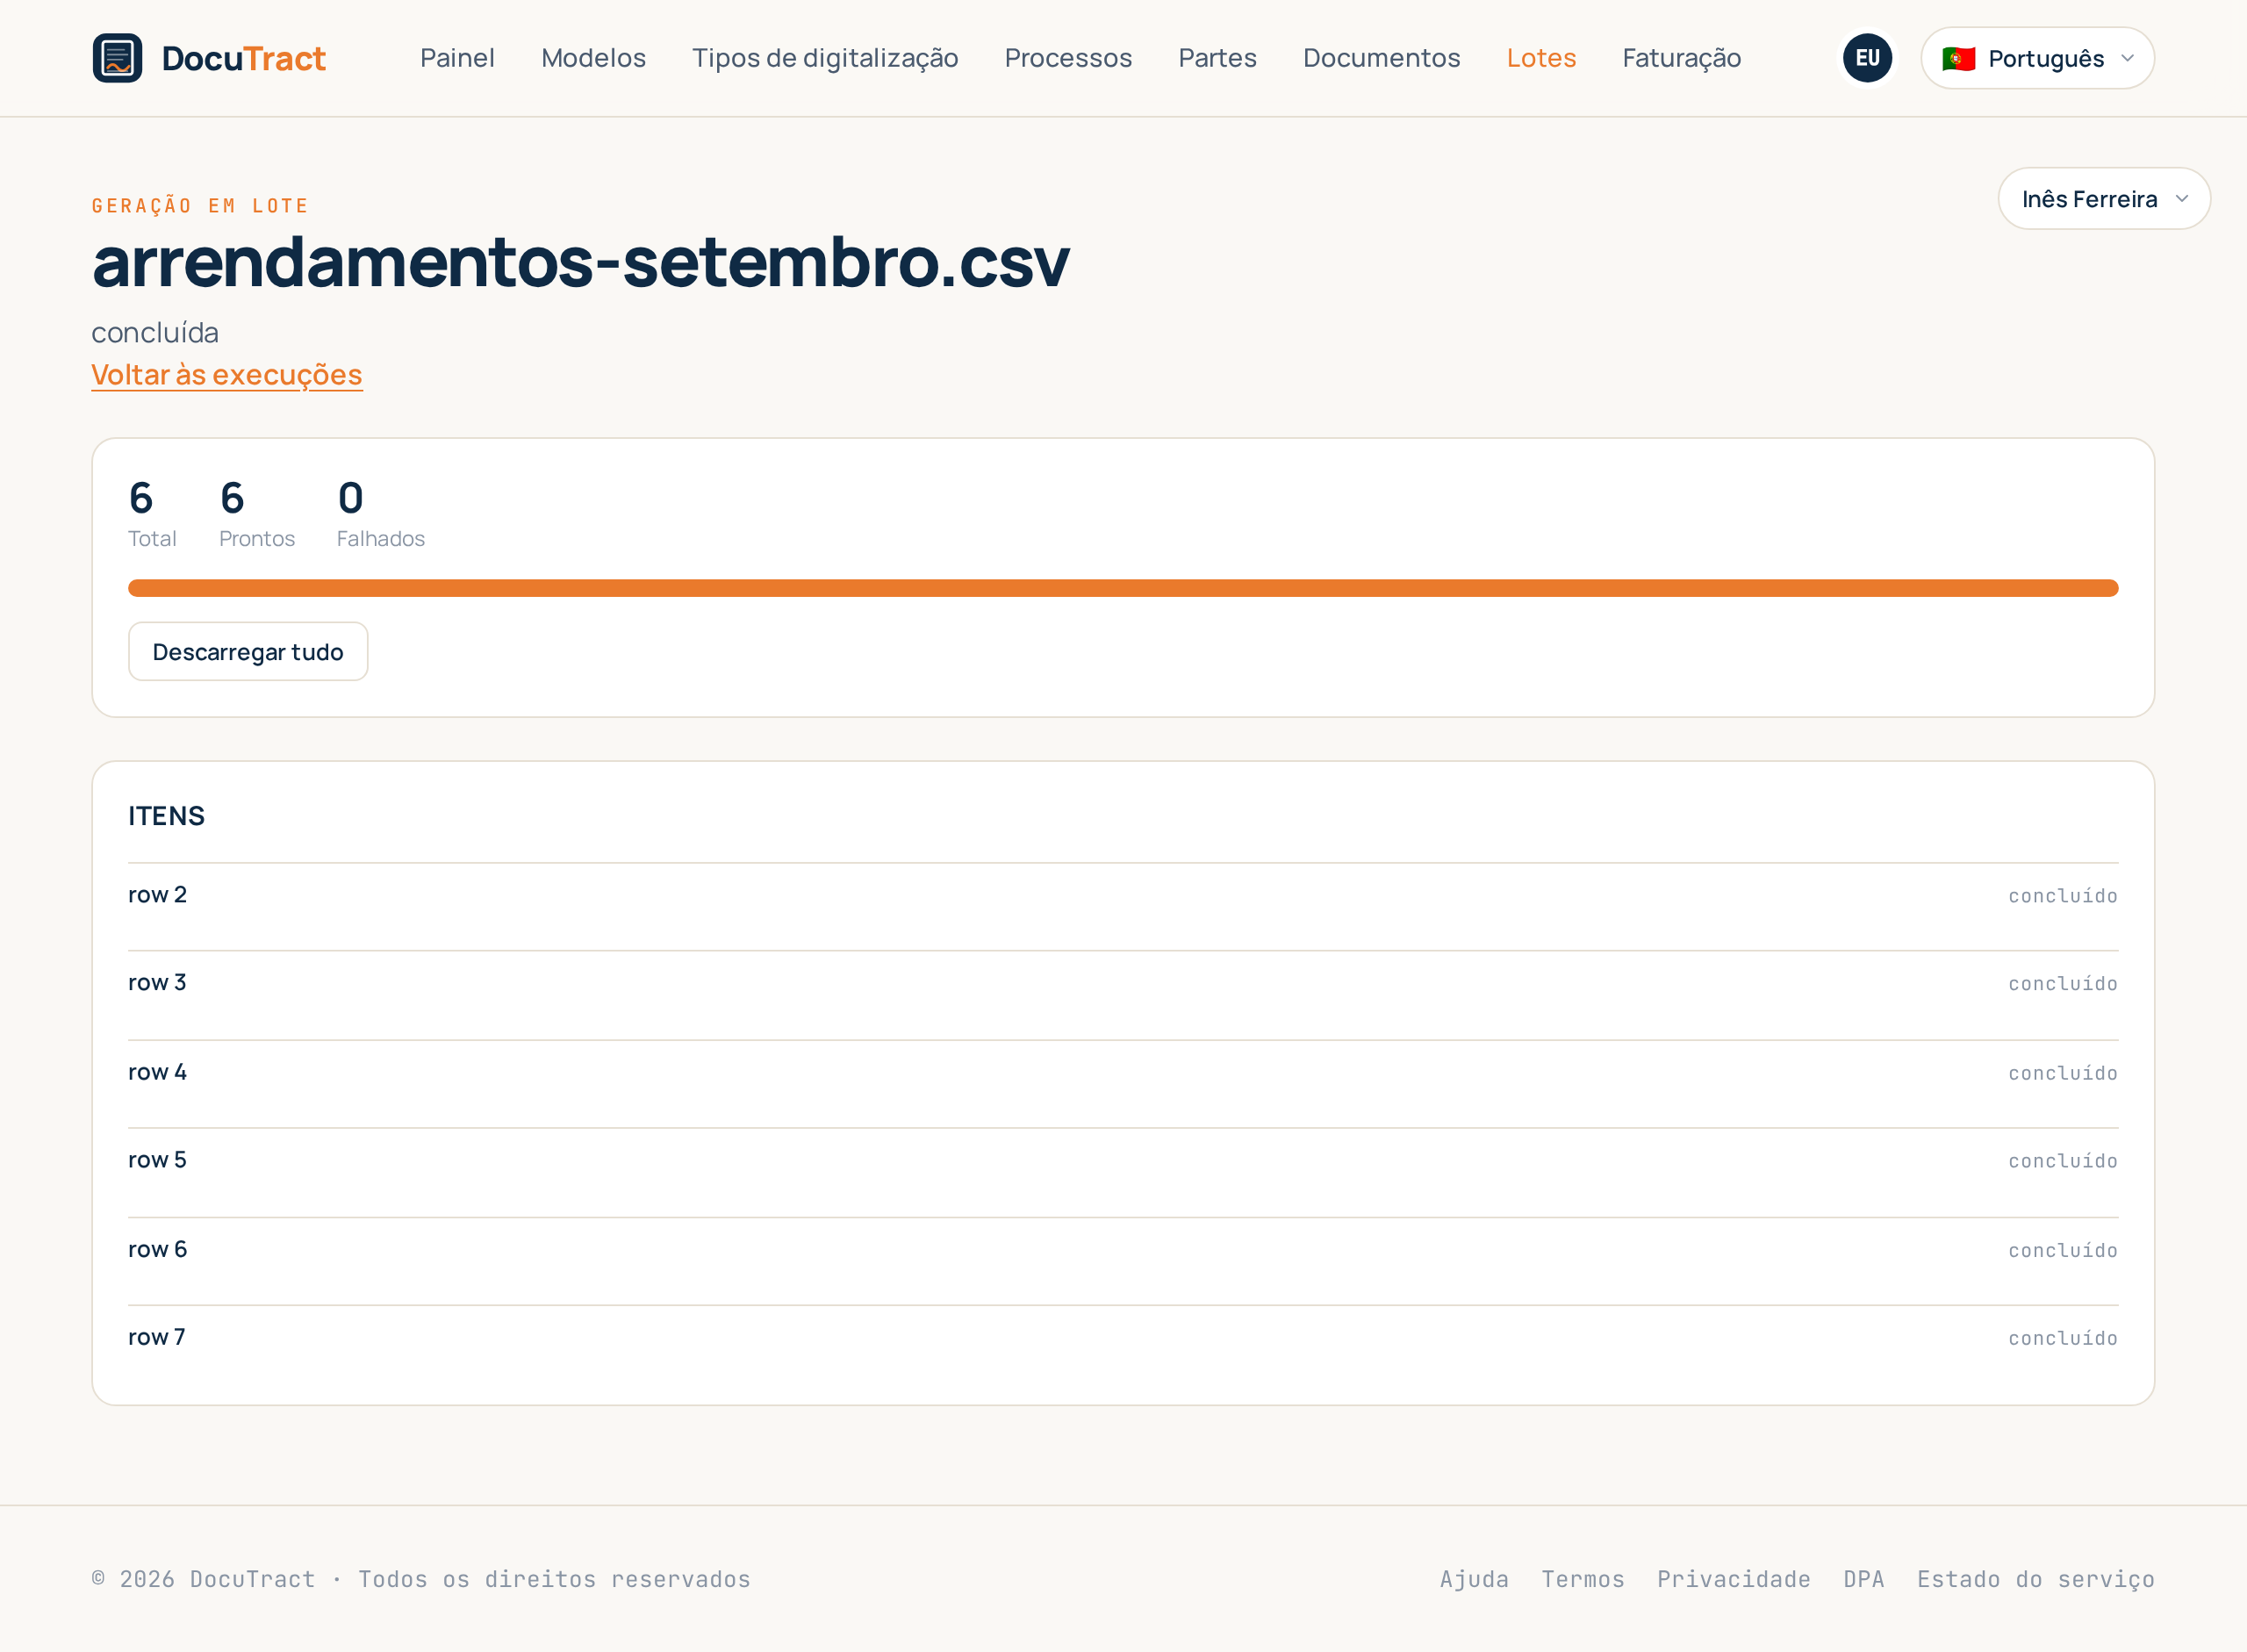Screen dimensions: 2247x1652
Task: Open the EU region avatar badge
Action: (1867, 58)
